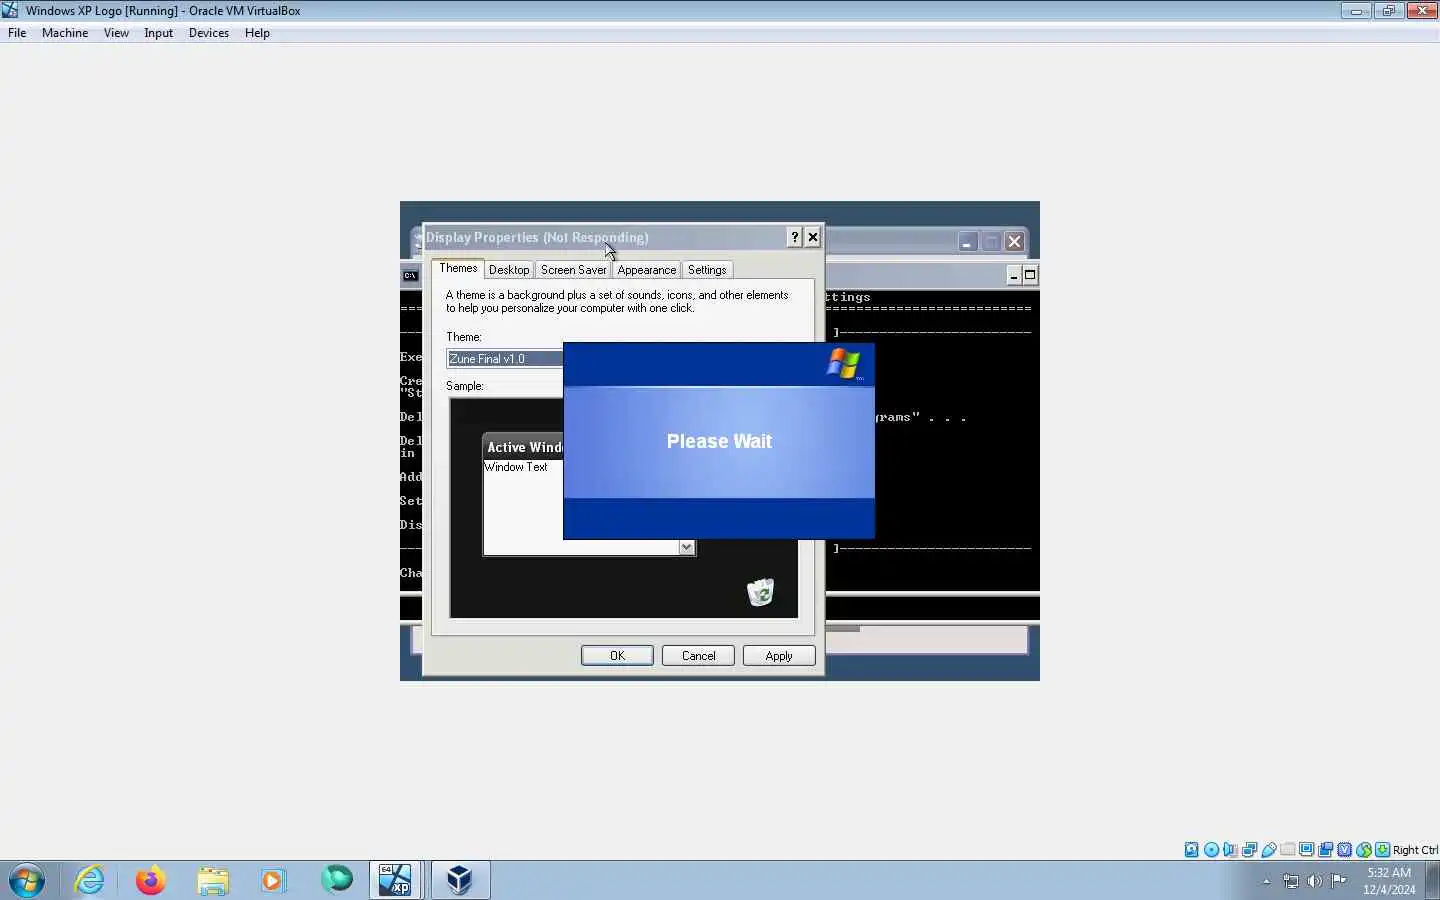This screenshot has height=900, width=1440.
Task: Click the USB devices status icon
Action: click(x=1268, y=850)
